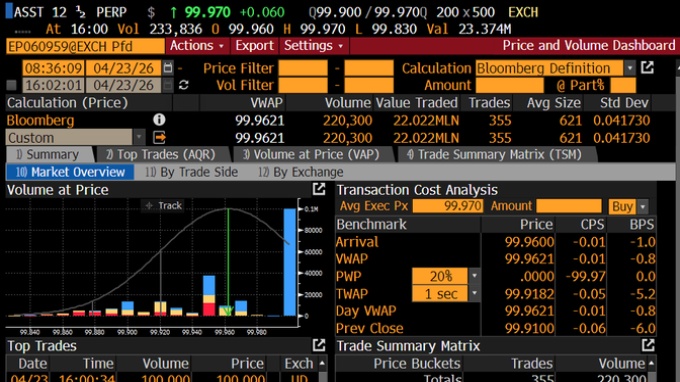Click the Export button
Viewport: 680px width, 382px height.
pyautogui.click(x=255, y=46)
